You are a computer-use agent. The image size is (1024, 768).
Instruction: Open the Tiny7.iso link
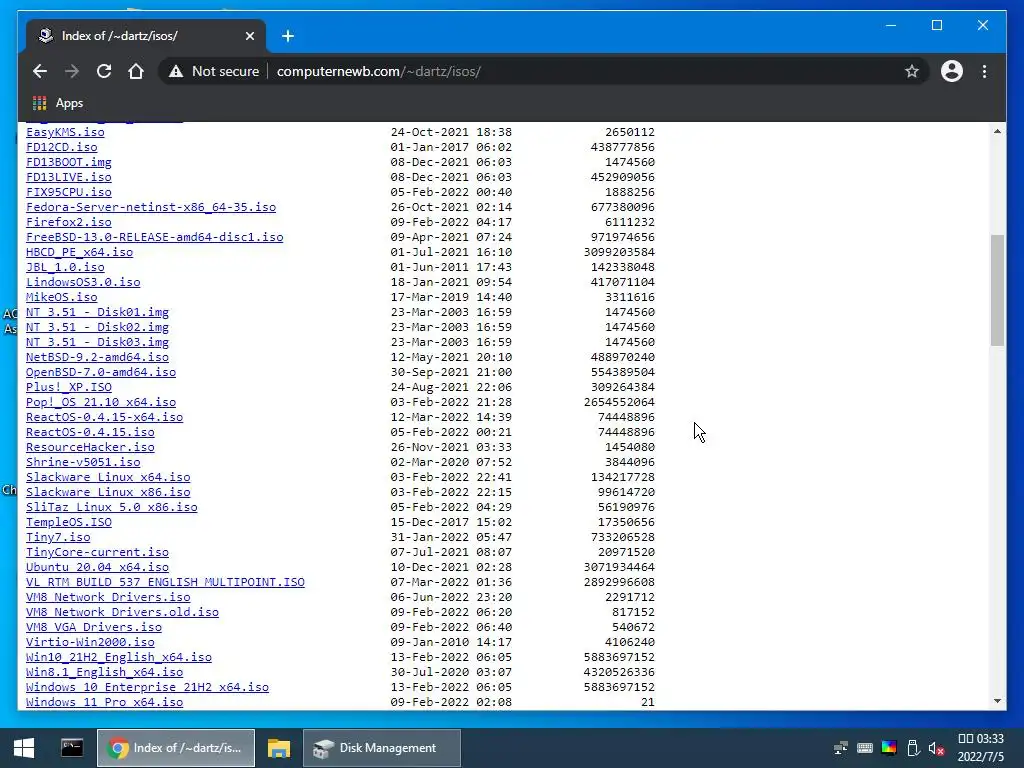pyautogui.click(x=58, y=537)
